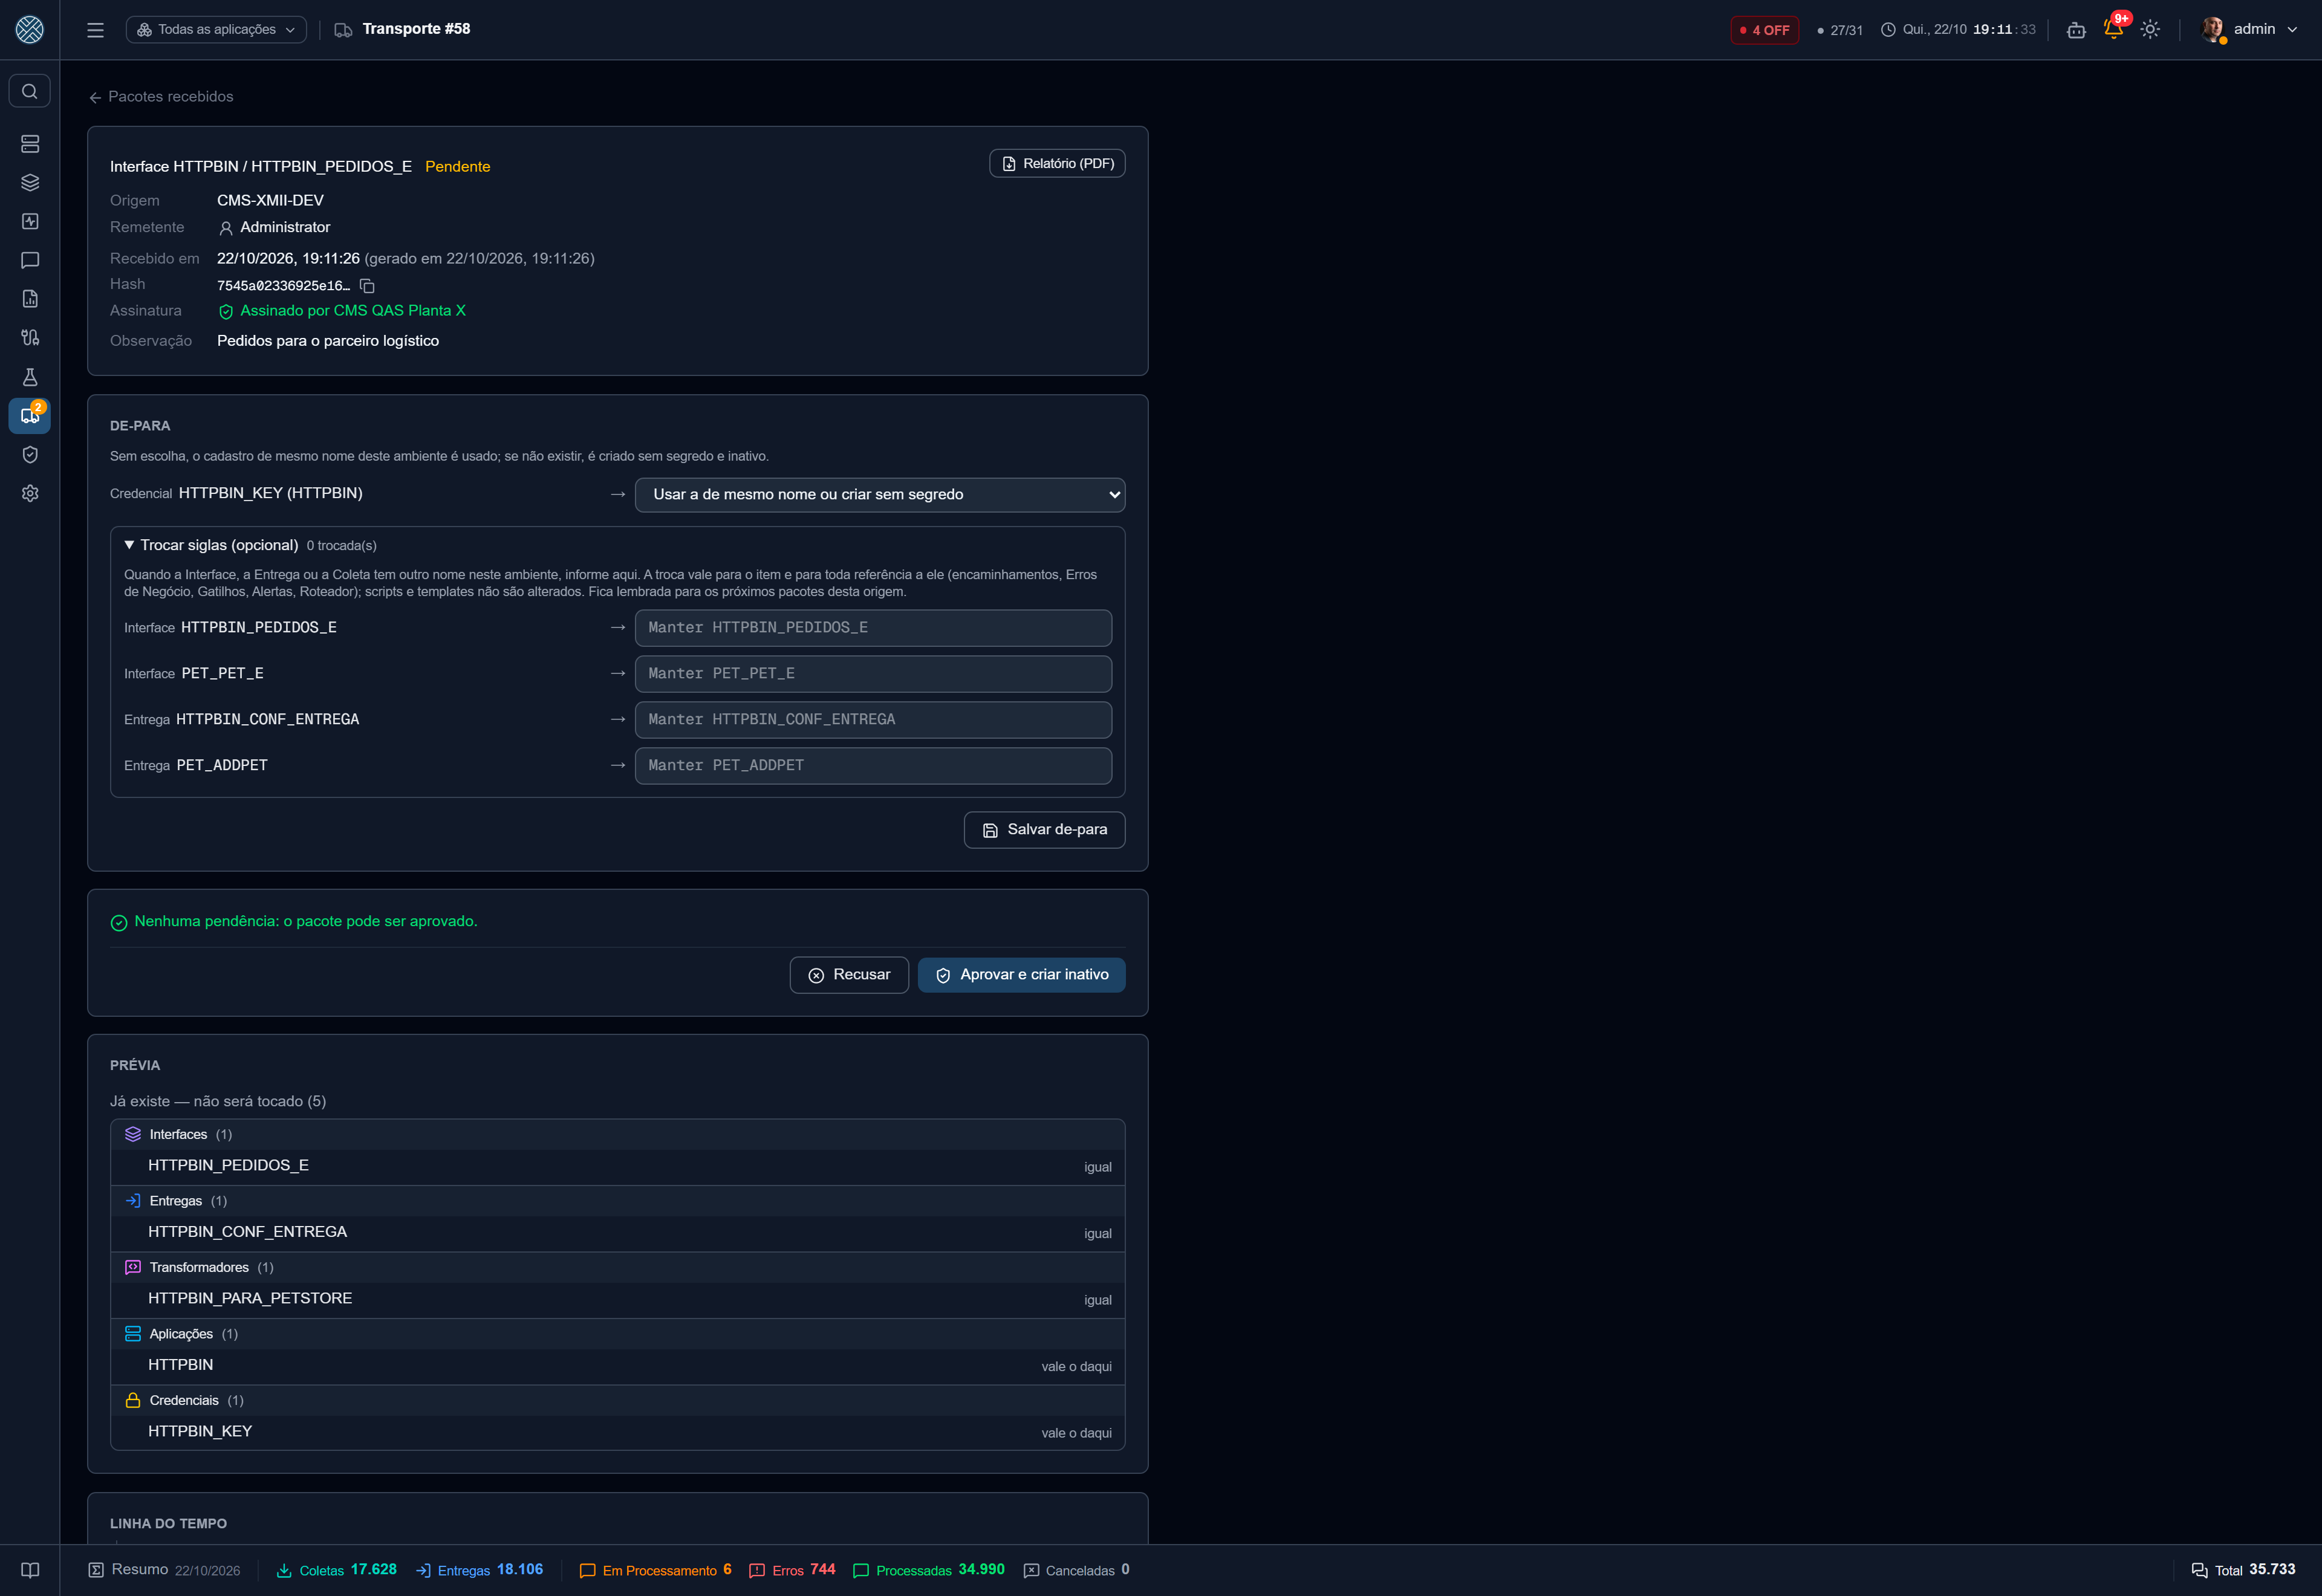2322x1596 pixels.
Task: Copy the hash value with copy icon
Action: click(367, 286)
